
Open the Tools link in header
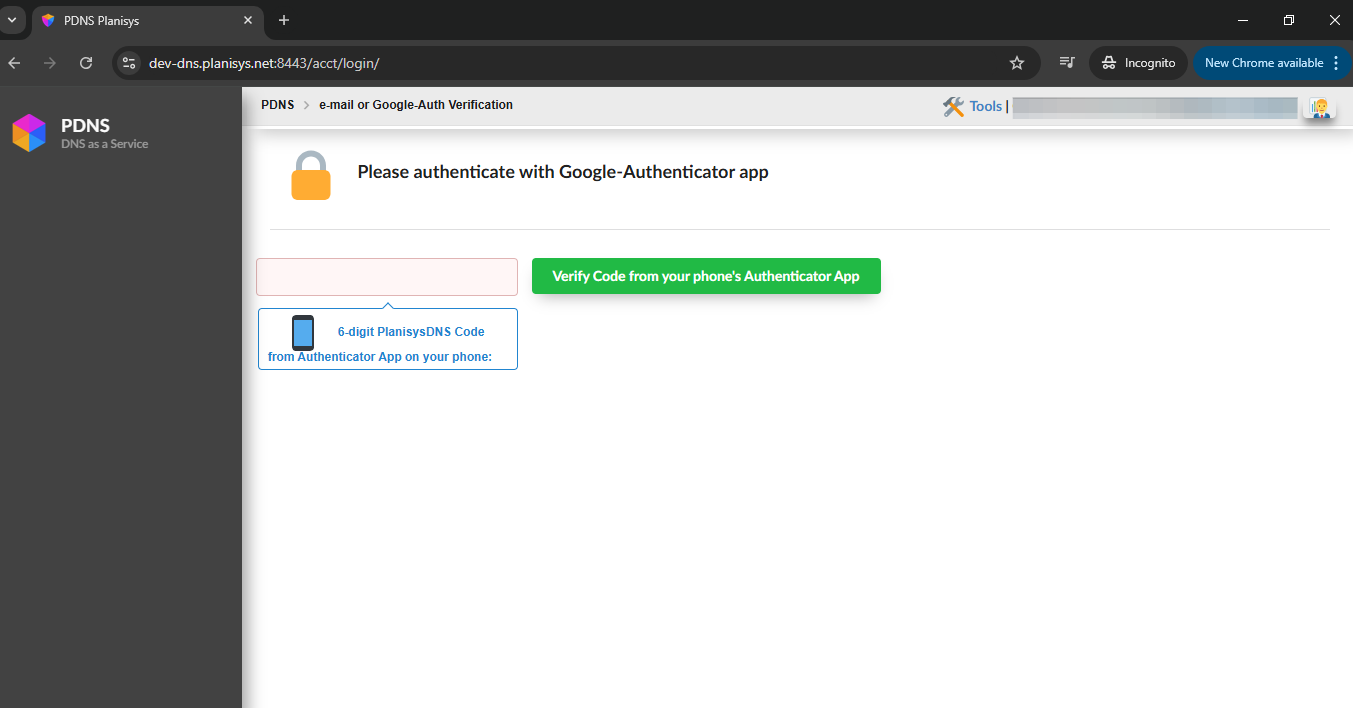click(x=985, y=106)
